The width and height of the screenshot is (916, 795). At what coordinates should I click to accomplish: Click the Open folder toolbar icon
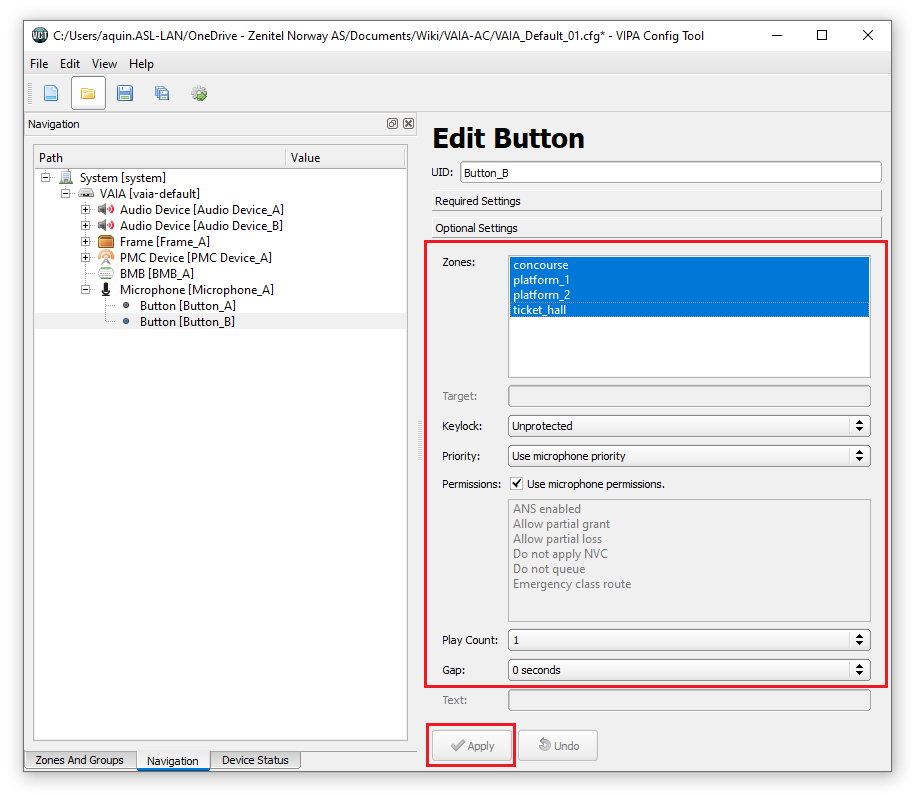[x=88, y=93]
